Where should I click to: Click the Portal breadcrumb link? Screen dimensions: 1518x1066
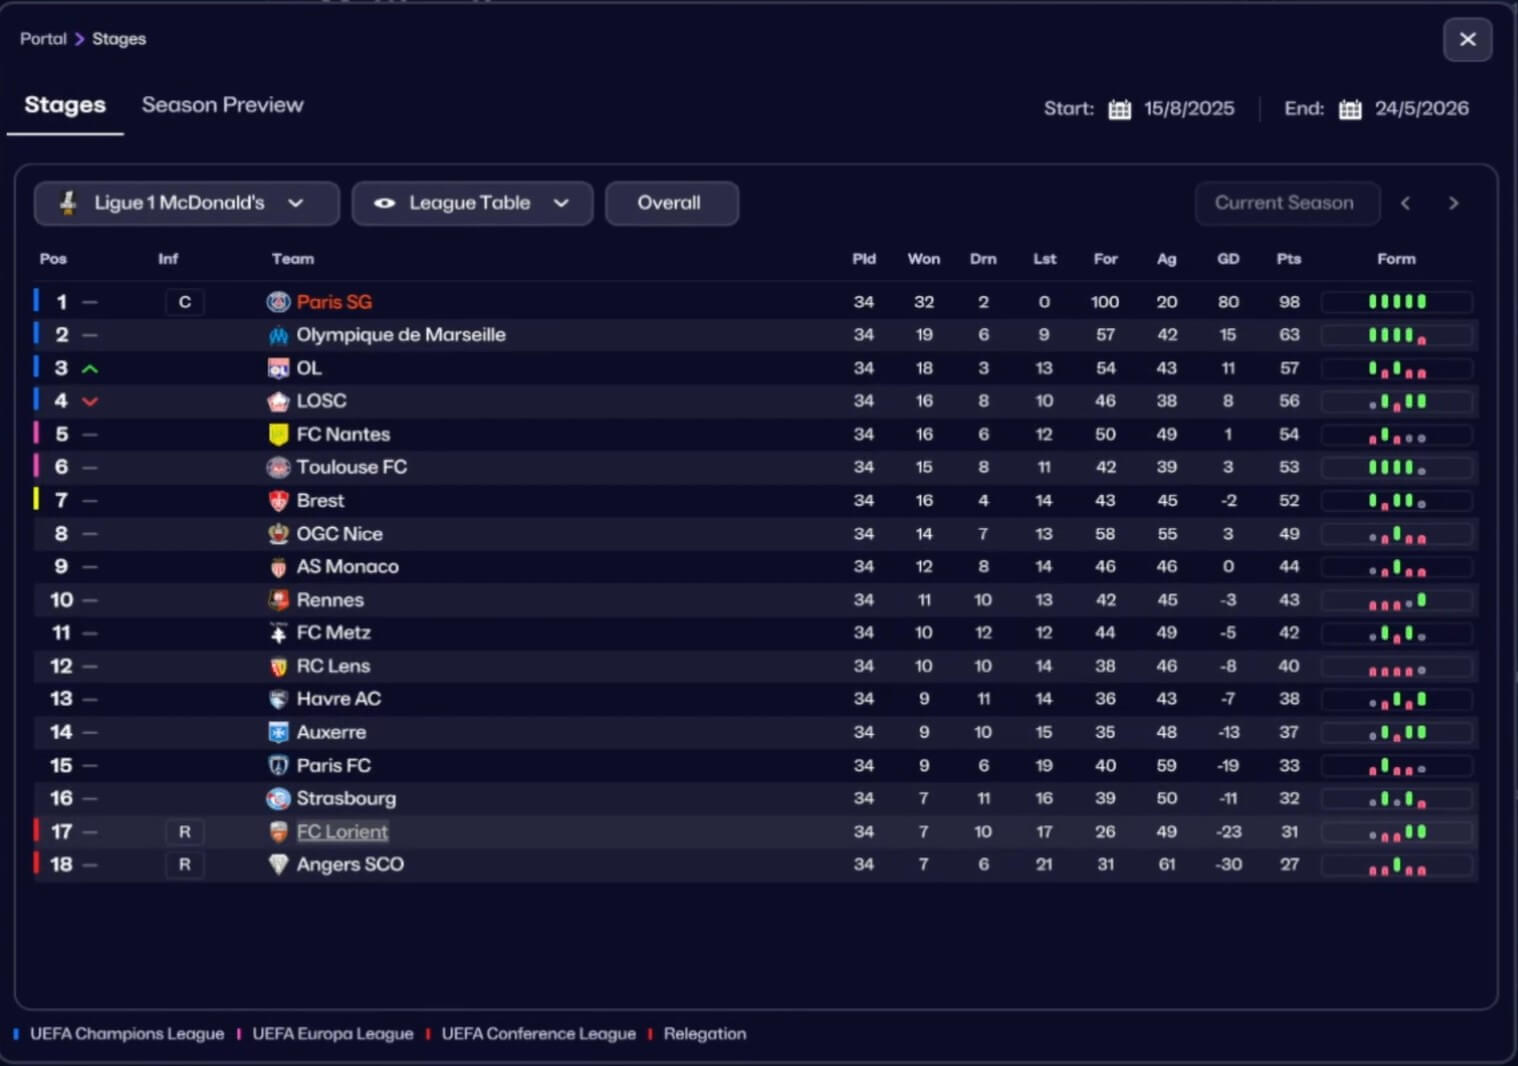pos(43,39)
